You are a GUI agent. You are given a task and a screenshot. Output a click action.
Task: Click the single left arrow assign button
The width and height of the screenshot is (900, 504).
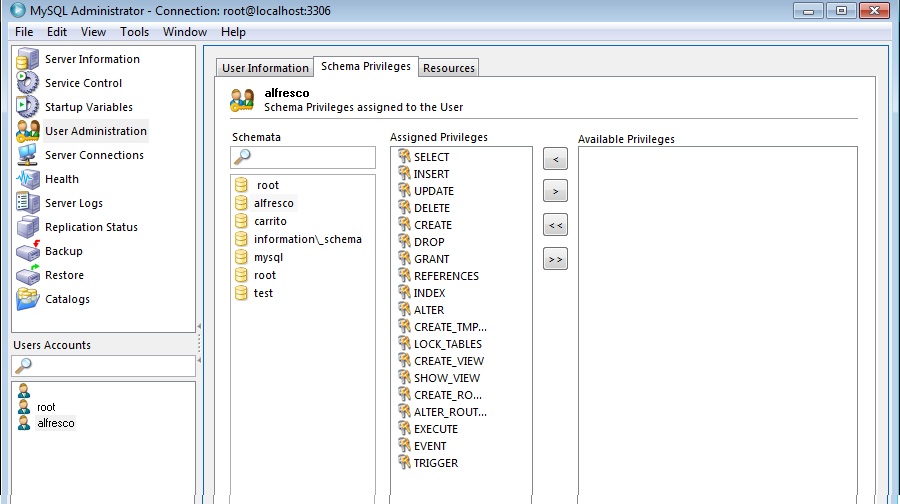[x=555, y=159]
